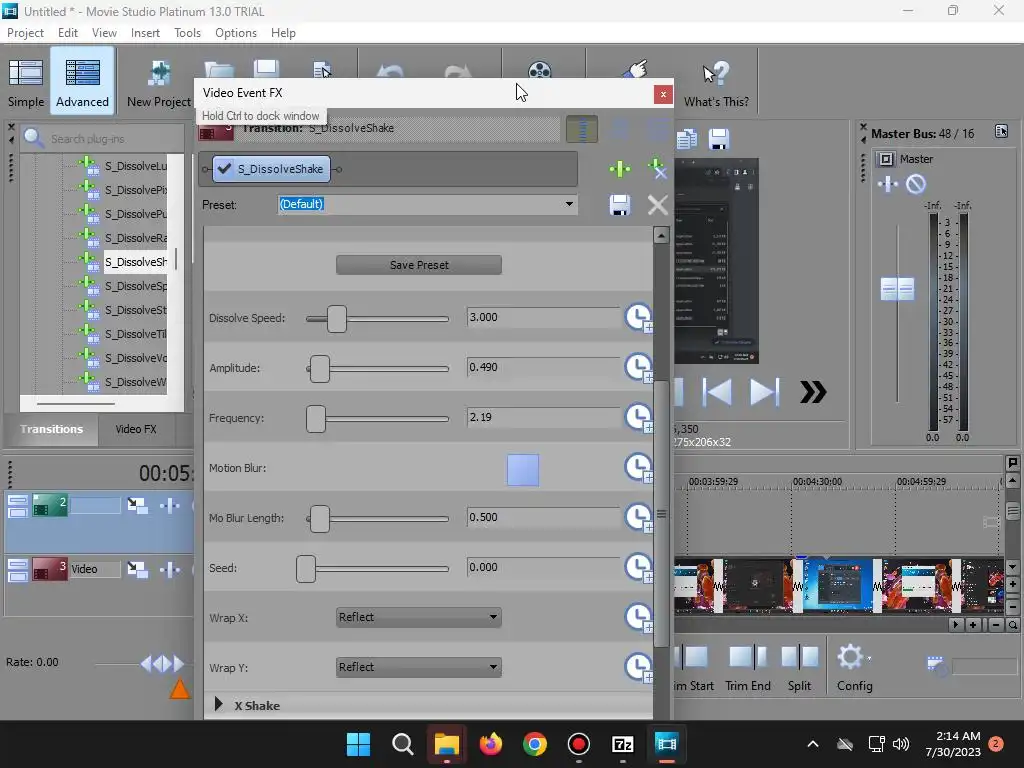Save the preset using the floppy disk icon
The image size is (1024, 768).
click(620, 205)
